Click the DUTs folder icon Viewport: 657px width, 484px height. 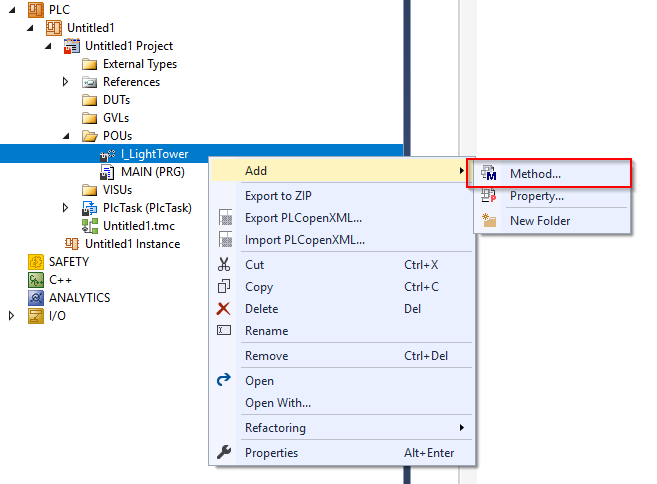(90, 100)
